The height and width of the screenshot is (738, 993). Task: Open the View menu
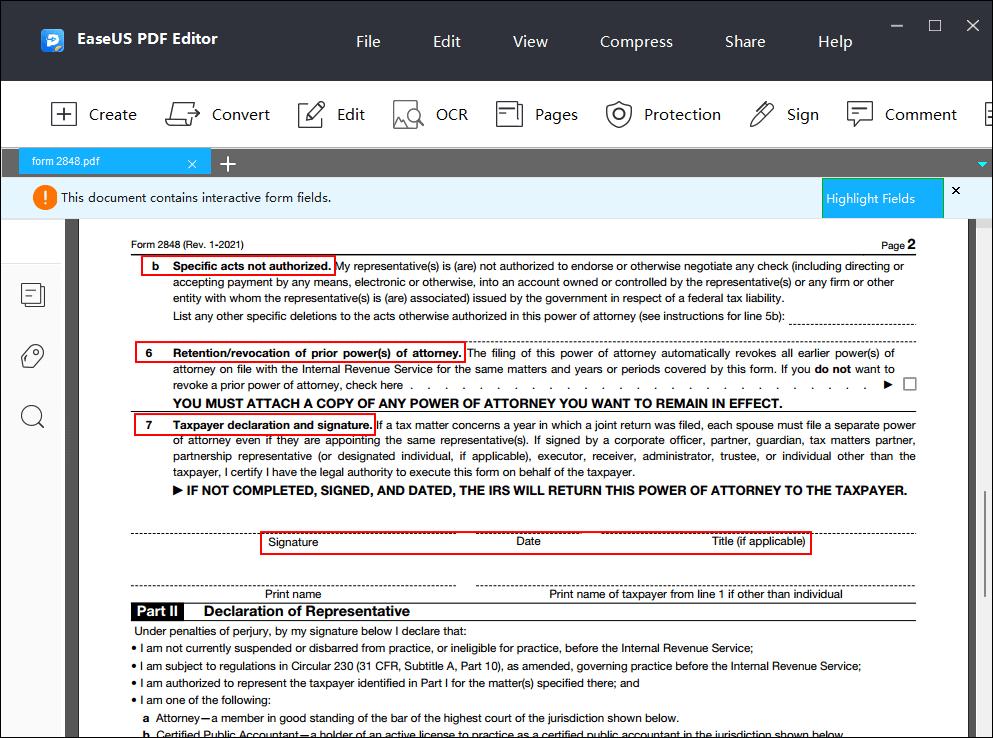point(530,42)
